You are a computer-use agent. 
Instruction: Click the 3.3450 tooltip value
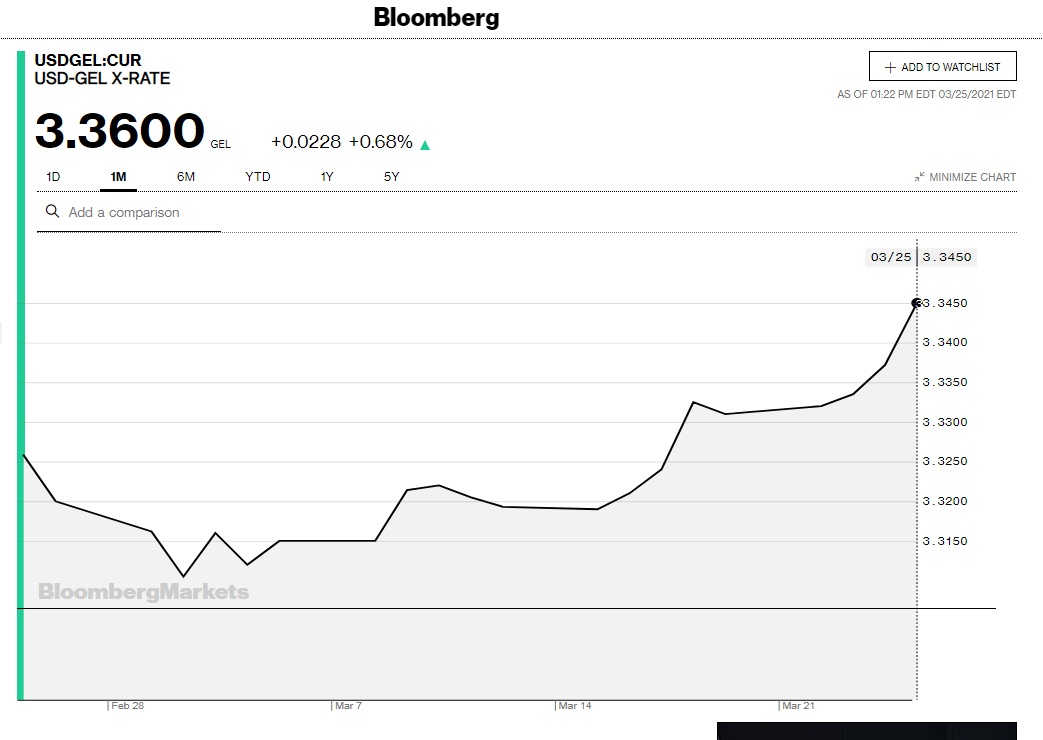tap(947, 257)
